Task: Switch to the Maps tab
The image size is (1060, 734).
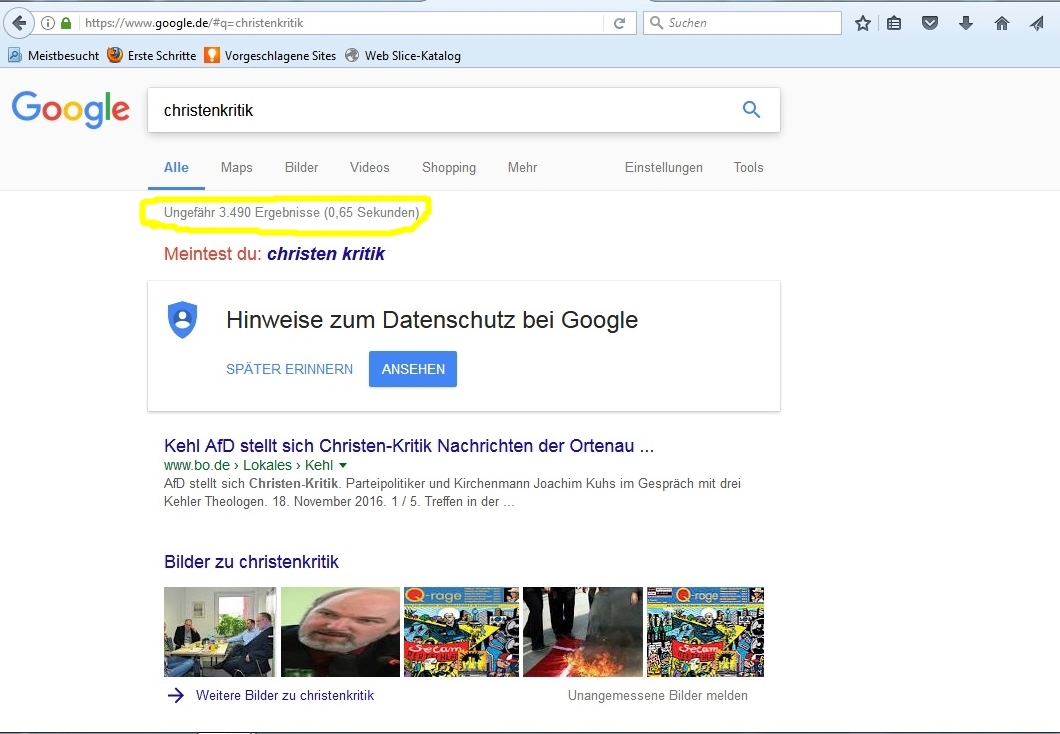Action: pyautogui.click(x=237, y=168)
